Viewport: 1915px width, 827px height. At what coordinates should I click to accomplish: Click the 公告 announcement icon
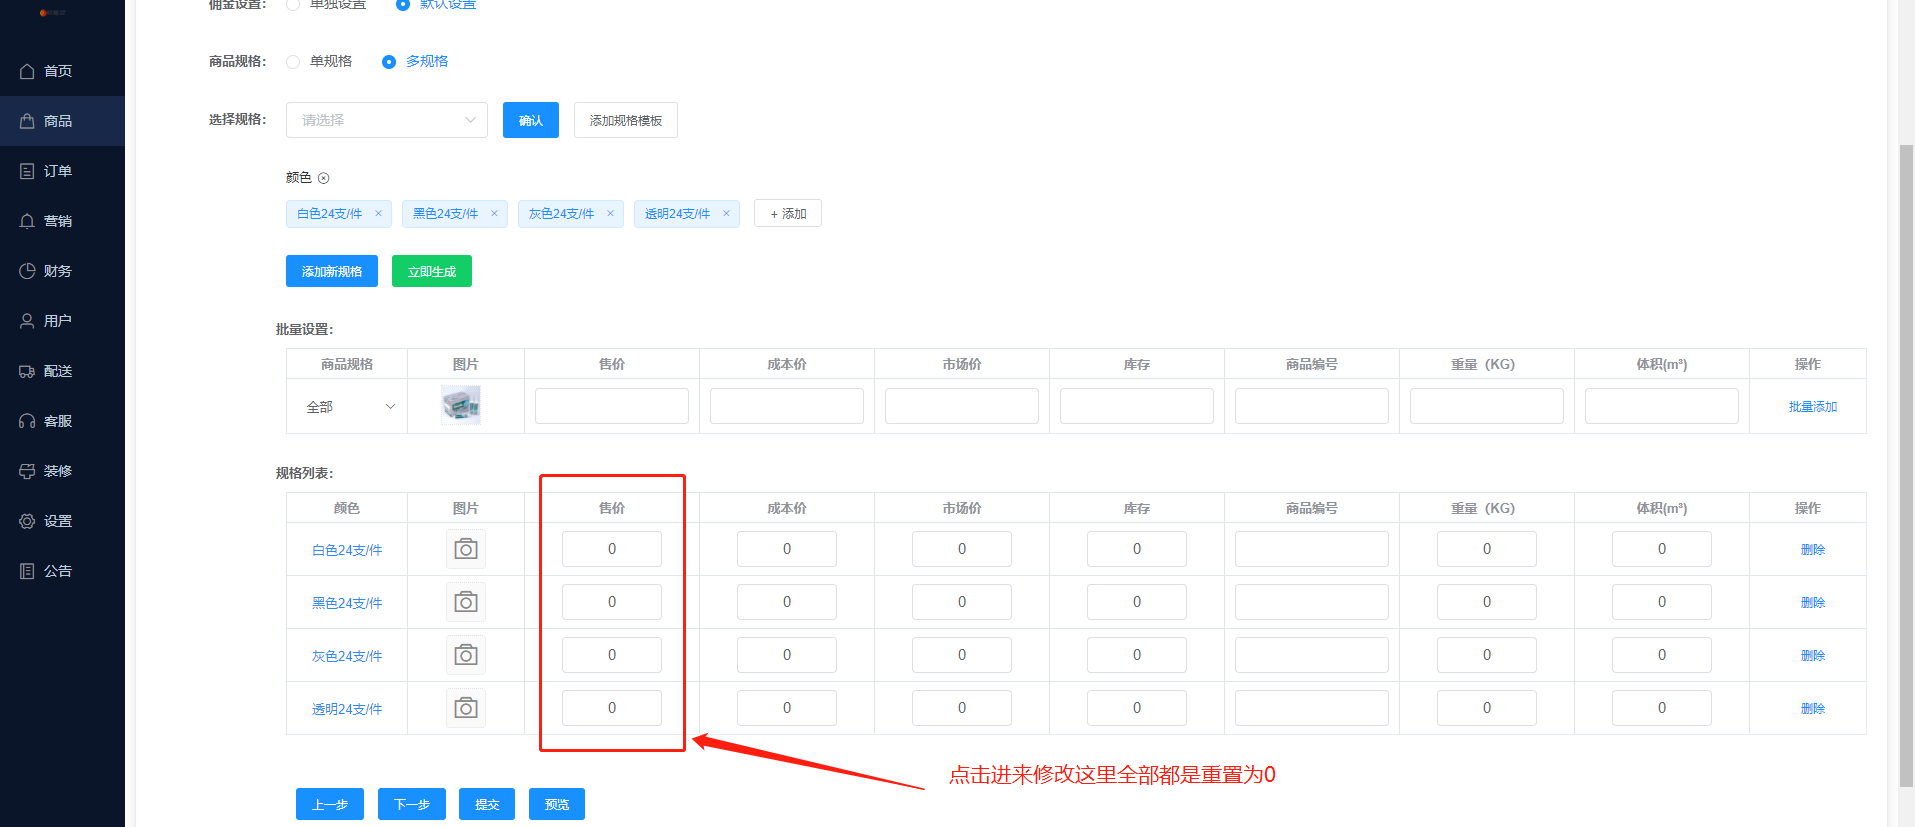[27, 571]
